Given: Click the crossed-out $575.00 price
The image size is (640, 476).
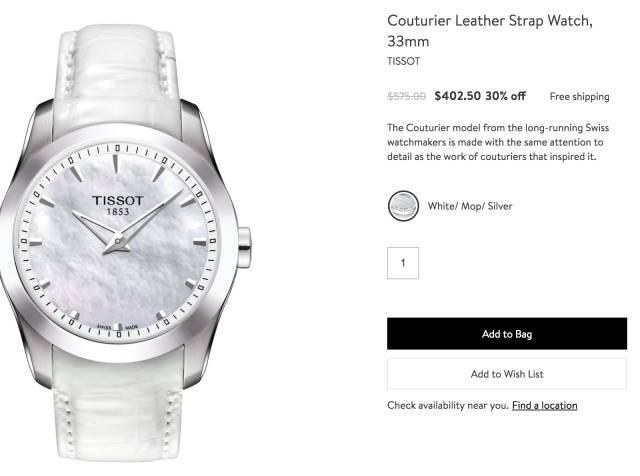Looking at the screenshot, I should pos(407,96).
